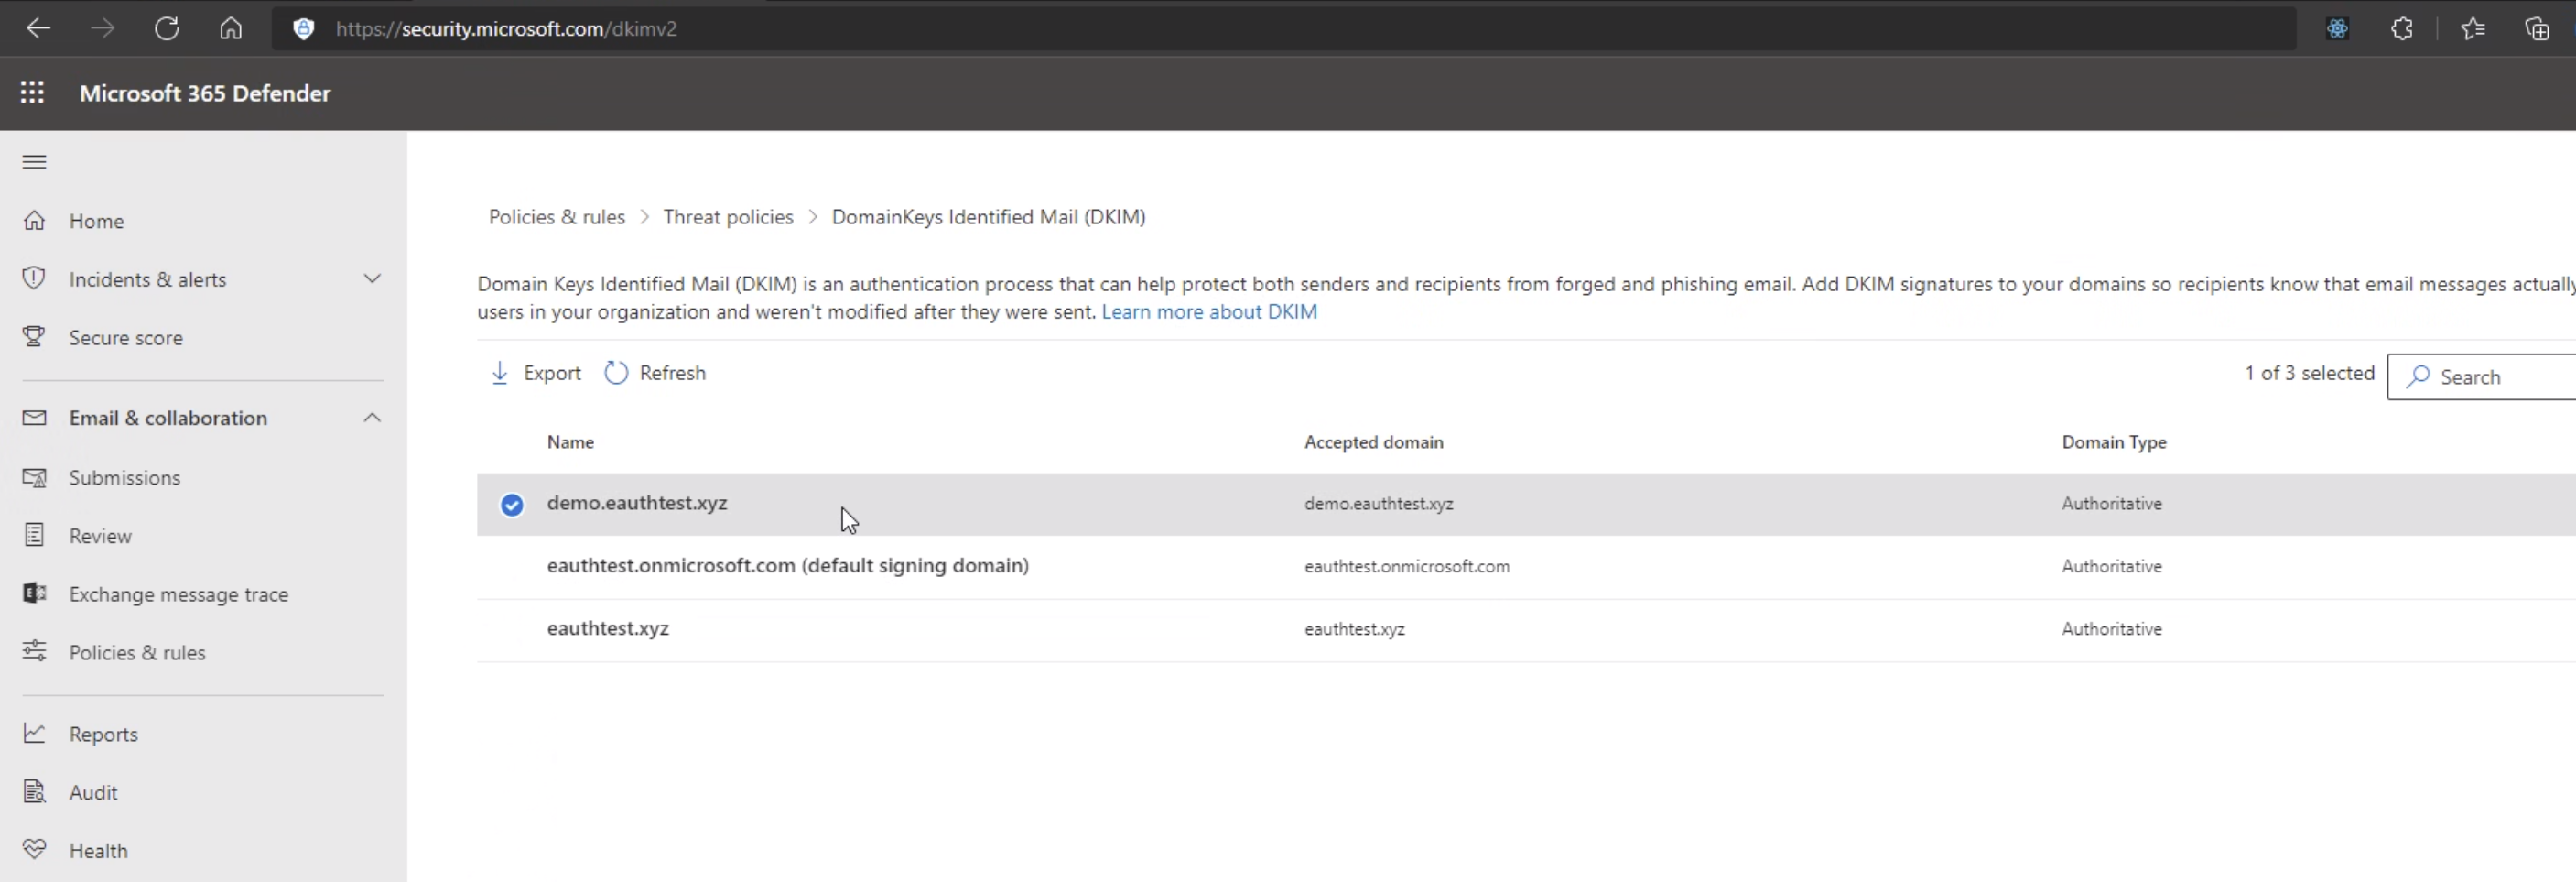Click the Policies & rules sliders icon
The width and height of the screenshot is (2576, 882).
(34, 651)
